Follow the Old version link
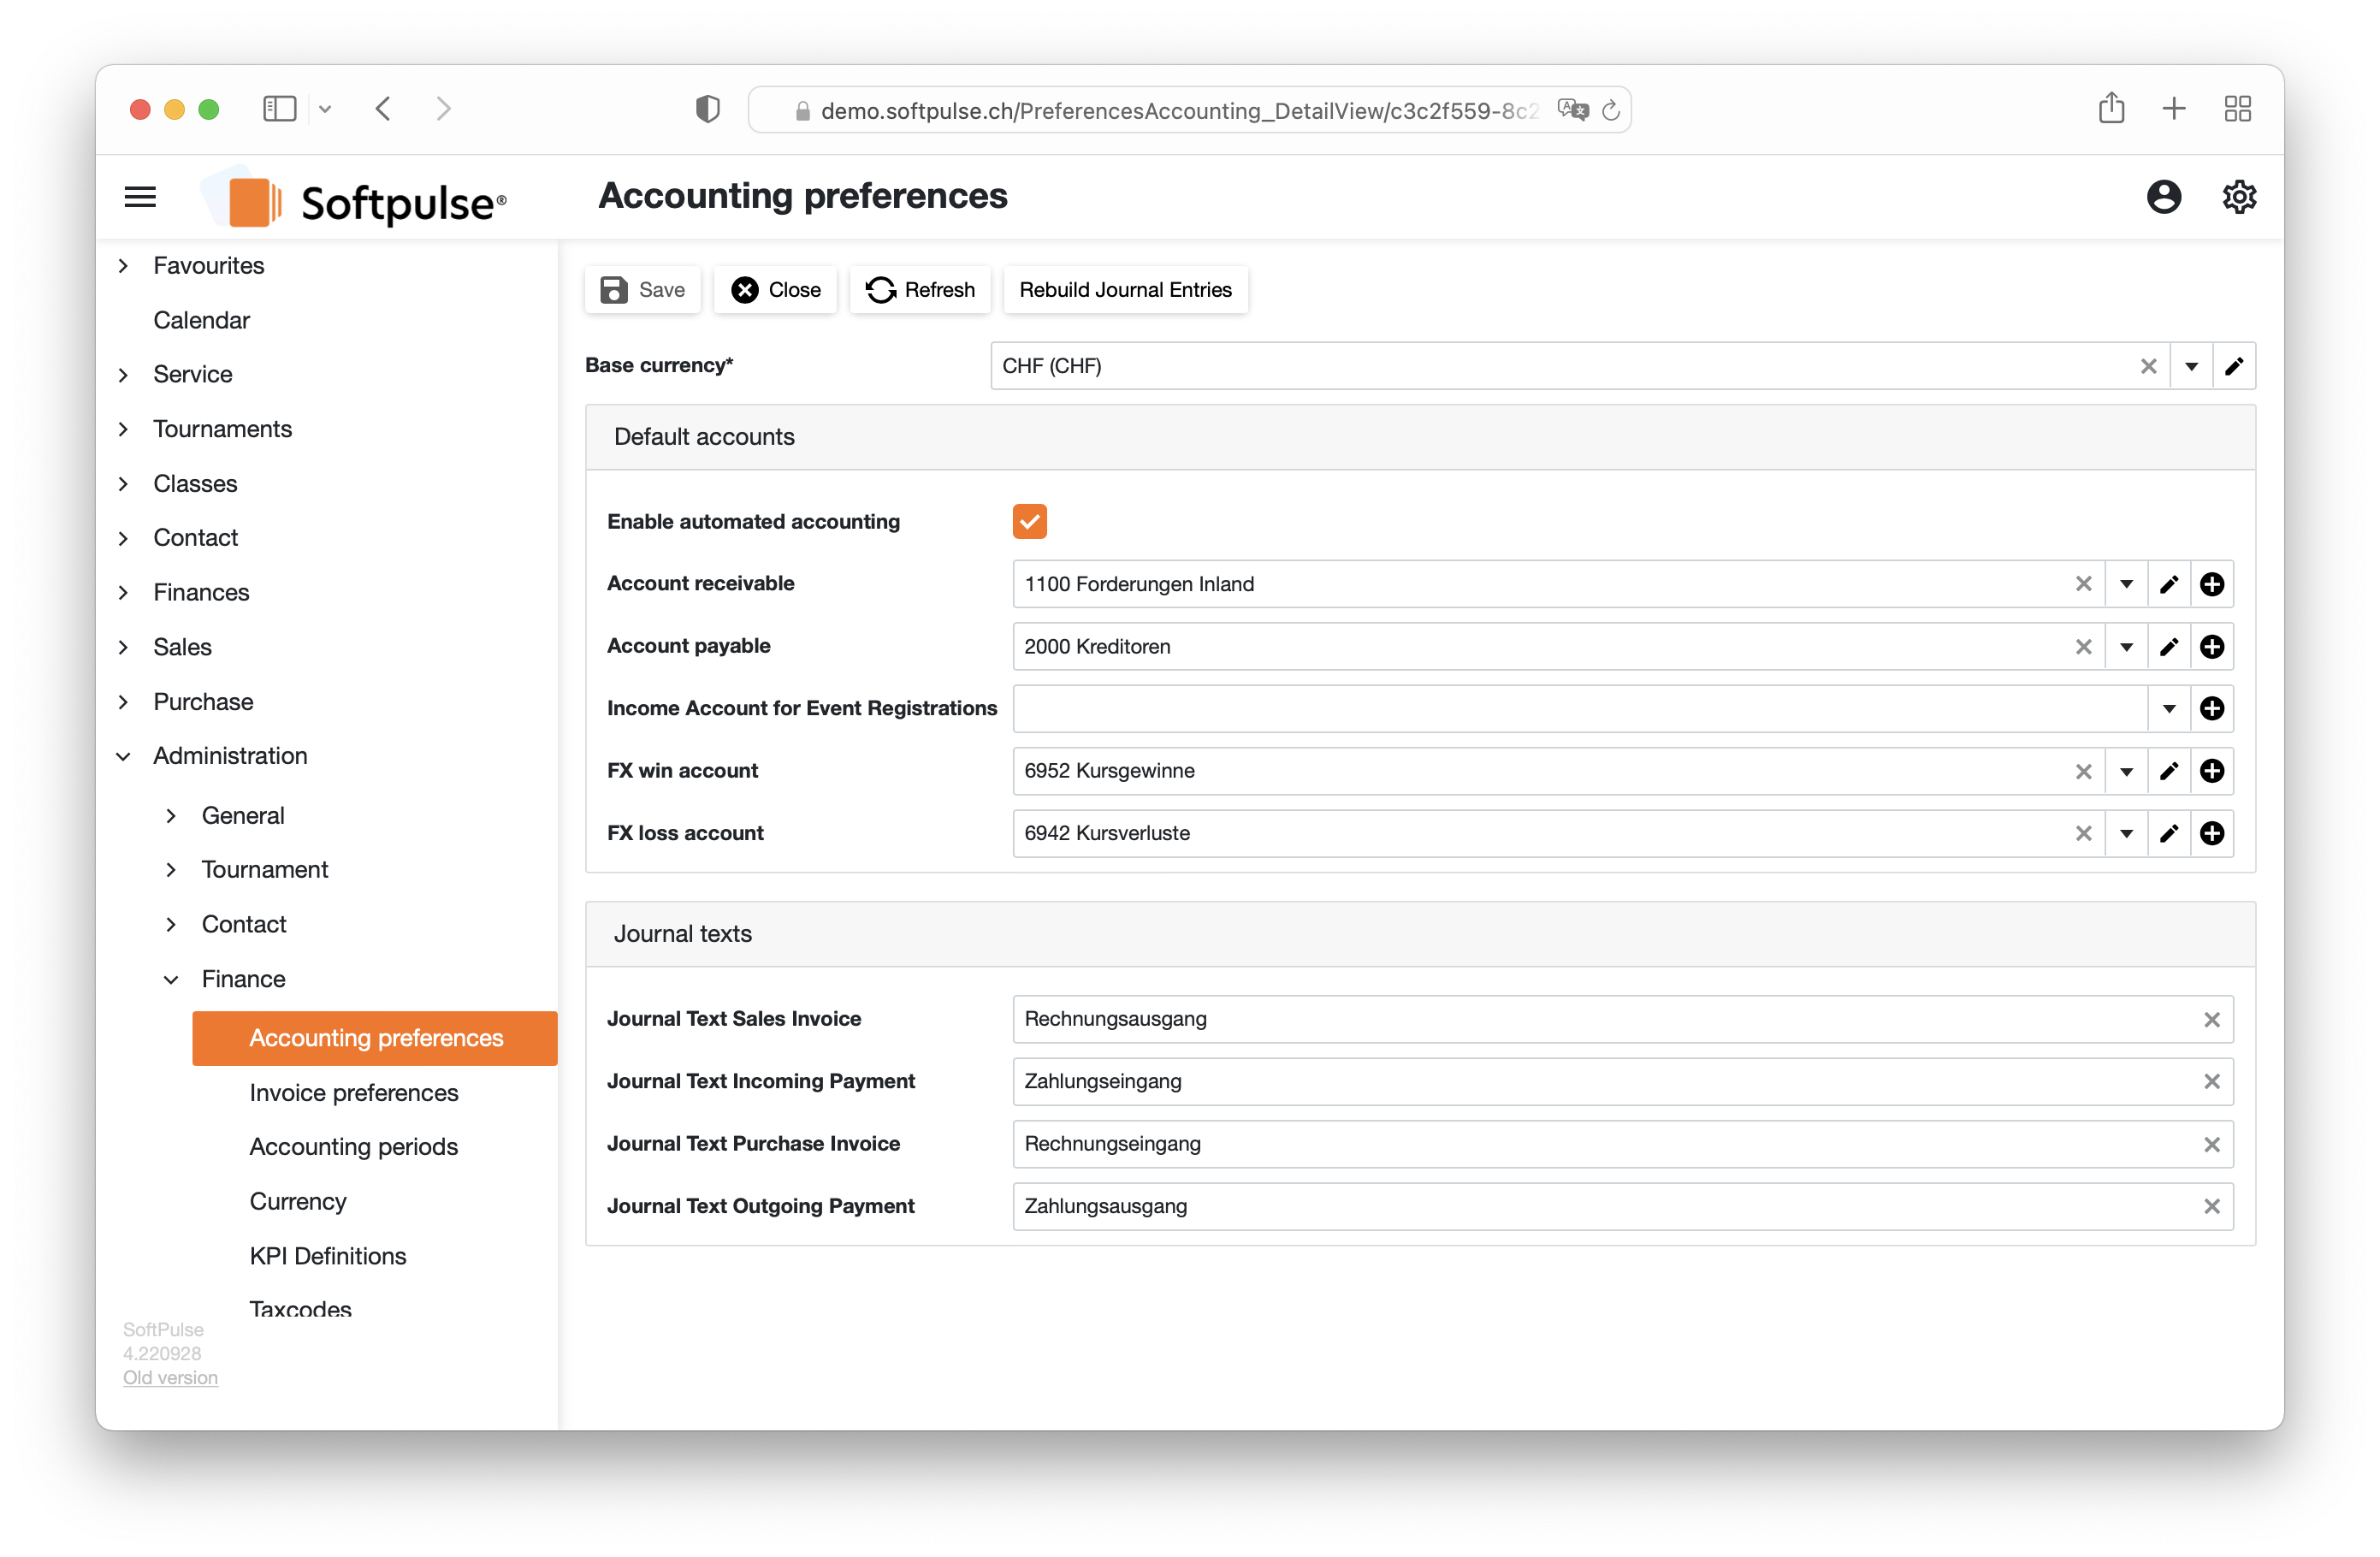Screen dimensions: 2380x1557 point(170,1377)
